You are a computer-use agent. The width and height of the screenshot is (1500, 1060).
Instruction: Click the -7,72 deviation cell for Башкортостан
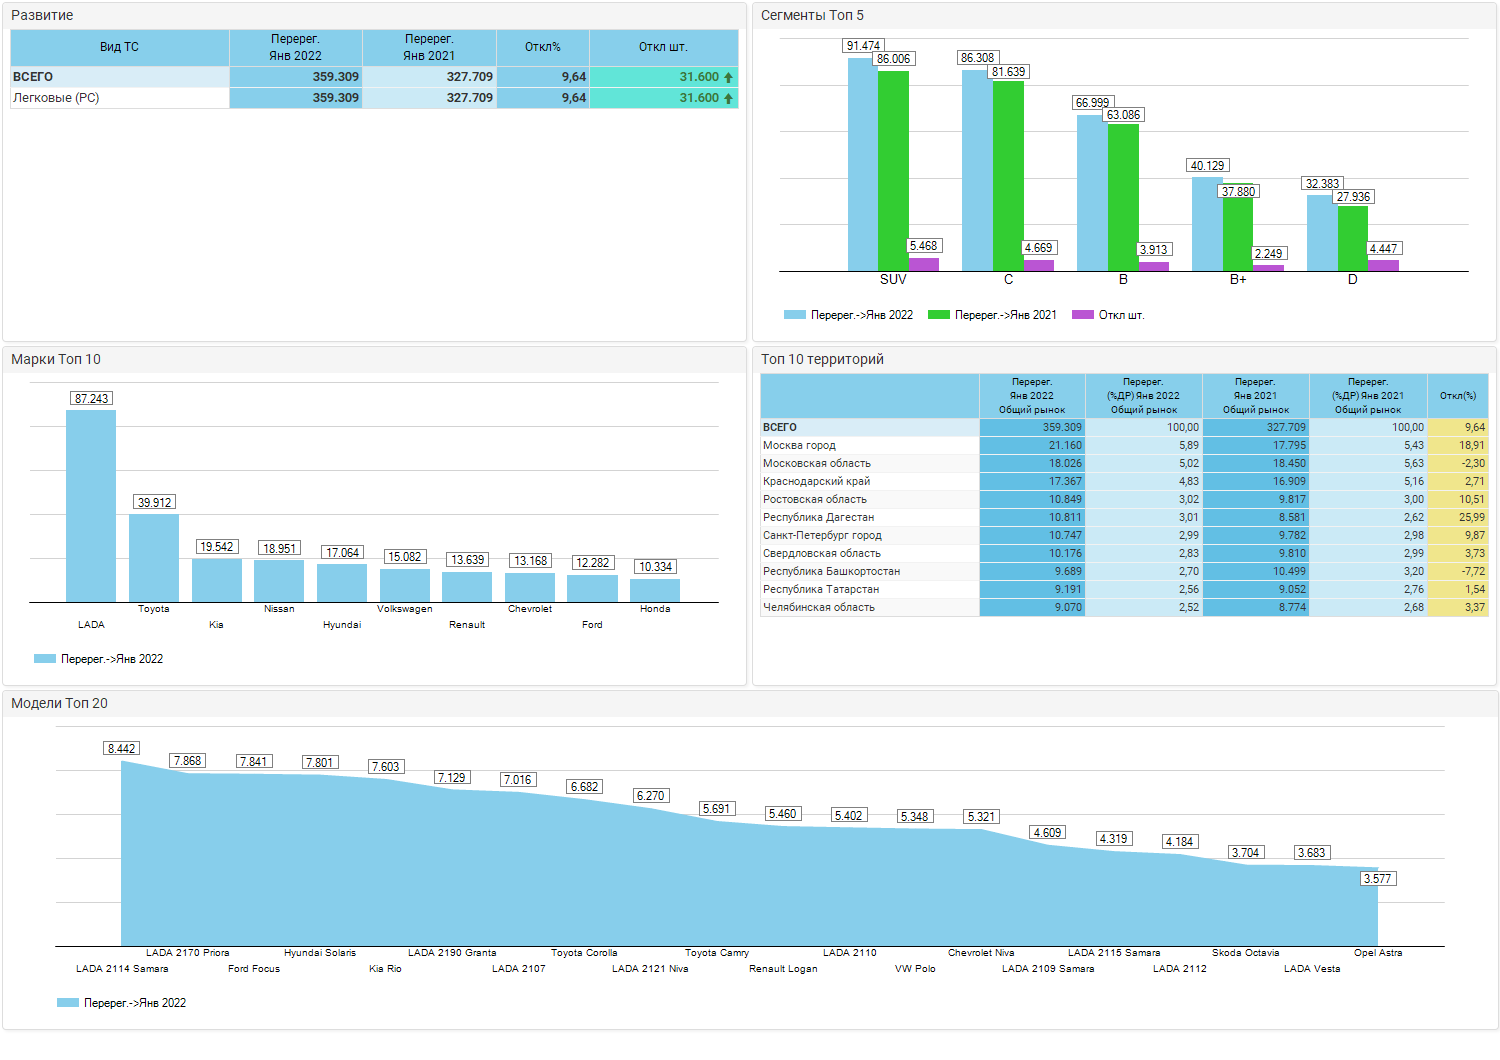(x=1458, y=572)
